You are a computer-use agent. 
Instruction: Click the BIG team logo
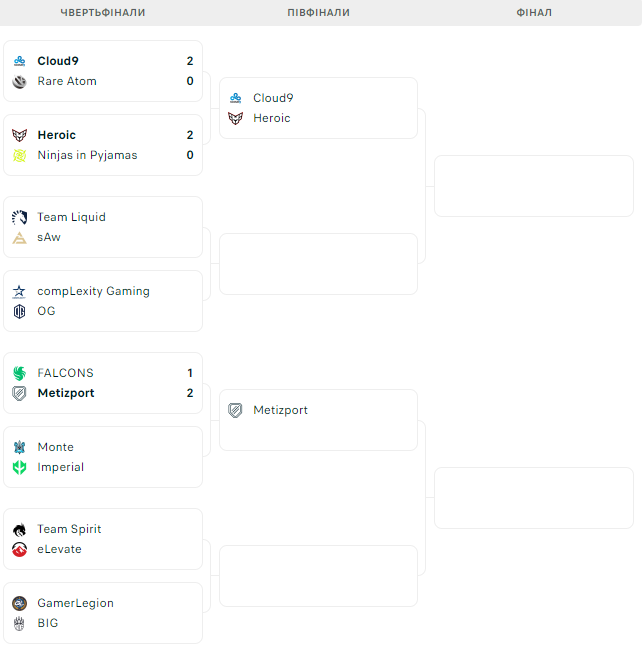click(x=19, y=623)
